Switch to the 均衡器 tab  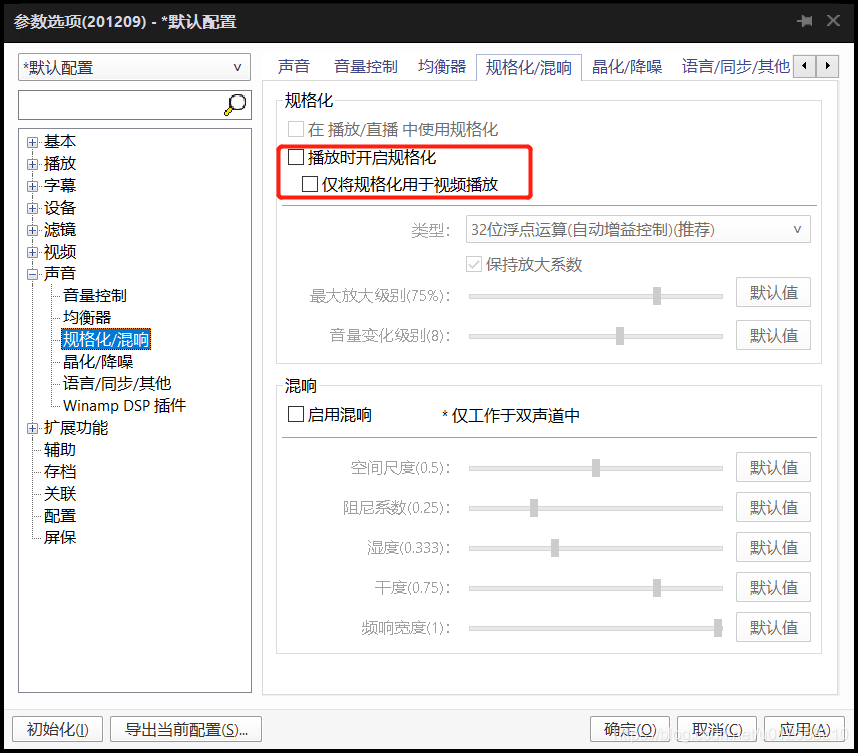(x=442, y=66)
